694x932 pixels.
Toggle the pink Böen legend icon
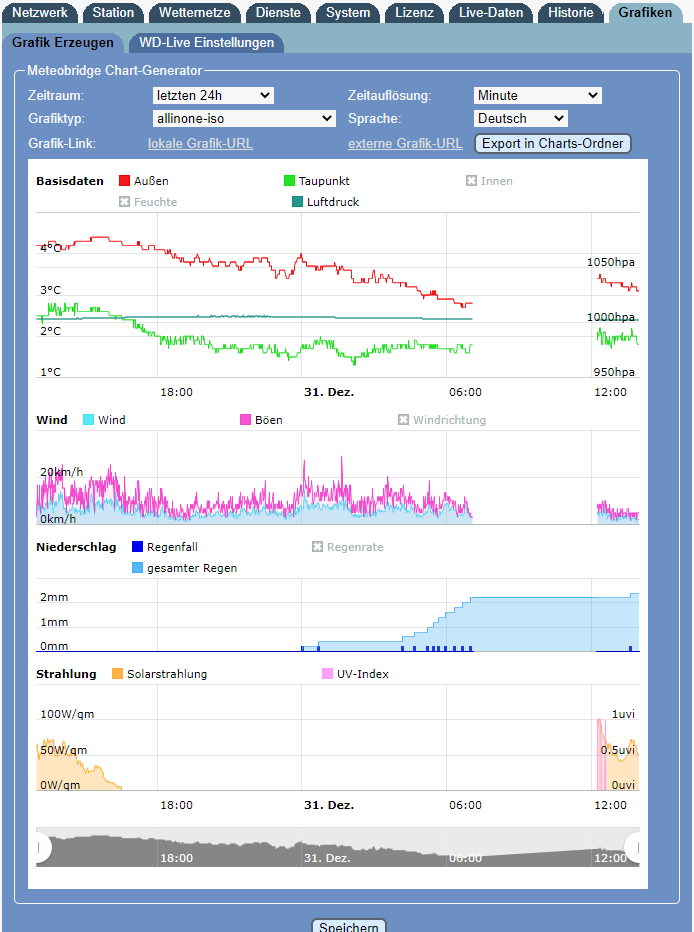tap(246, 420)
